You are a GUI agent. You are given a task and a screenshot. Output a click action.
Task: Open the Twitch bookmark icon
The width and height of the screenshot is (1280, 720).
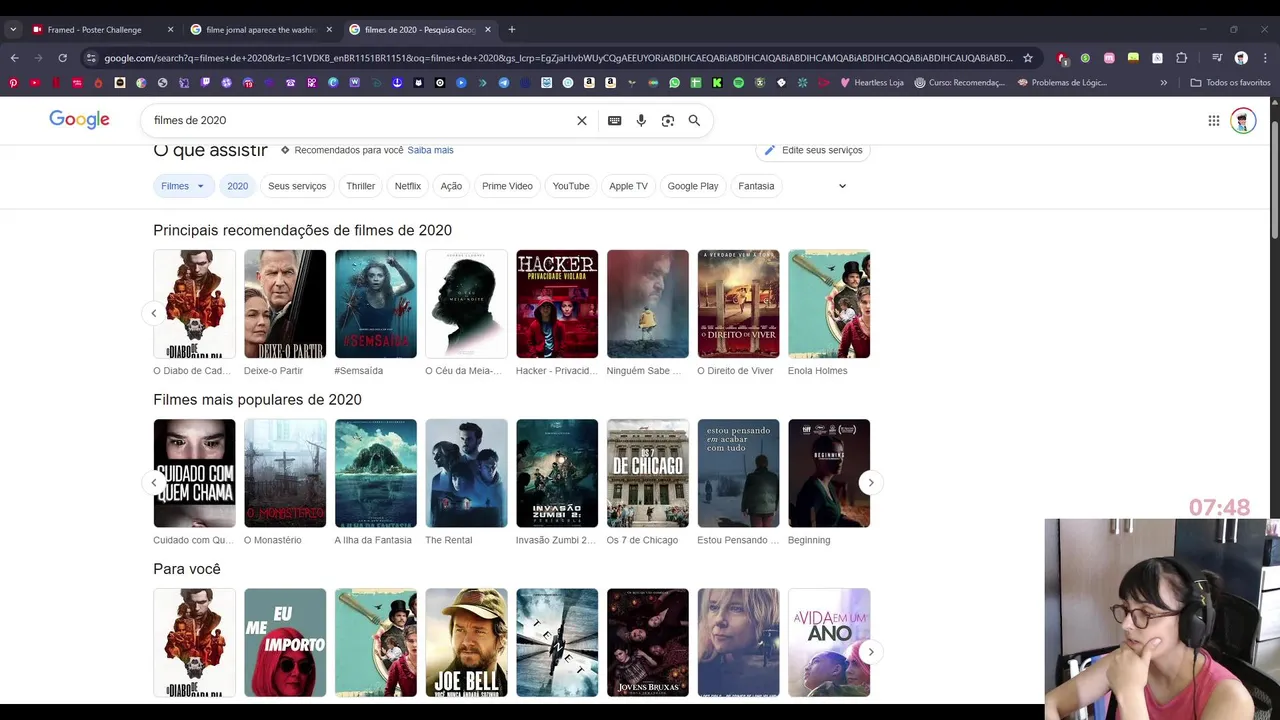205,83
